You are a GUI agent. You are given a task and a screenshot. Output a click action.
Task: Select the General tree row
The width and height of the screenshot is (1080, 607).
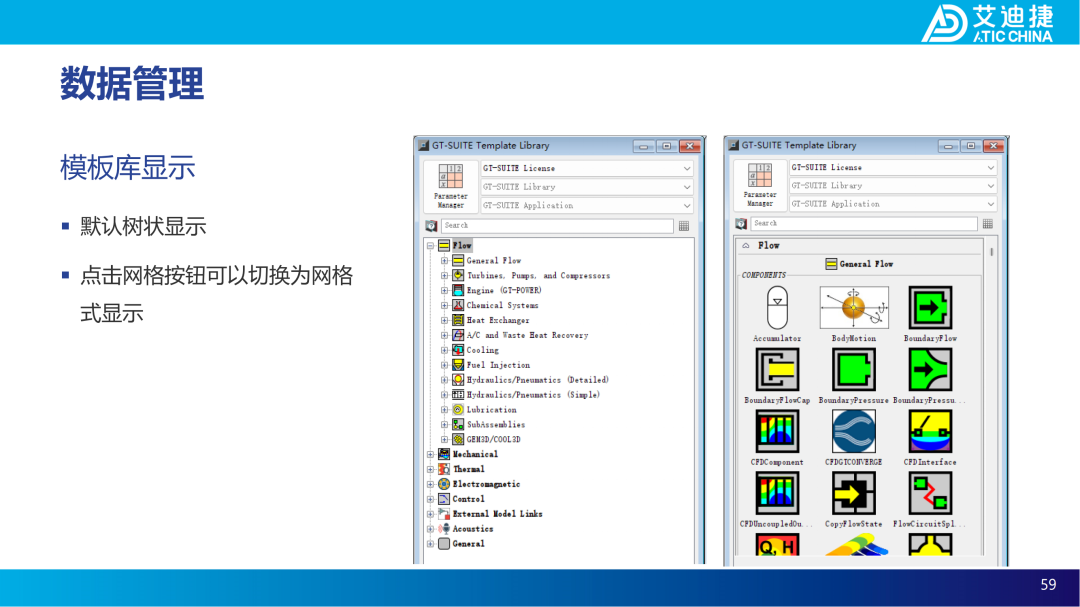461,544
